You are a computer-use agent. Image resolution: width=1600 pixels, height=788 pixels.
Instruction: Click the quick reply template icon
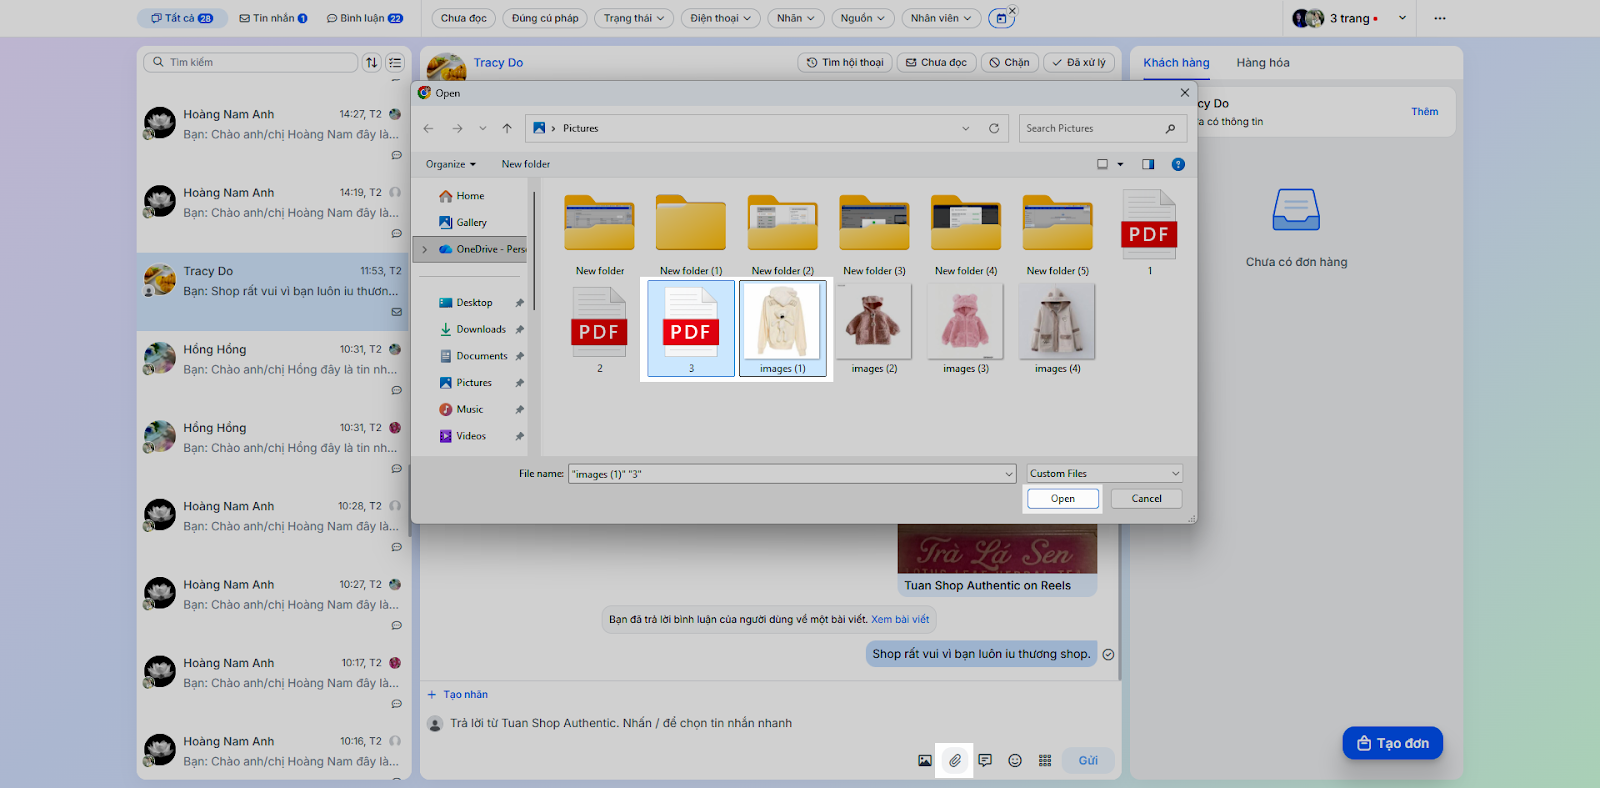point(985,761)
